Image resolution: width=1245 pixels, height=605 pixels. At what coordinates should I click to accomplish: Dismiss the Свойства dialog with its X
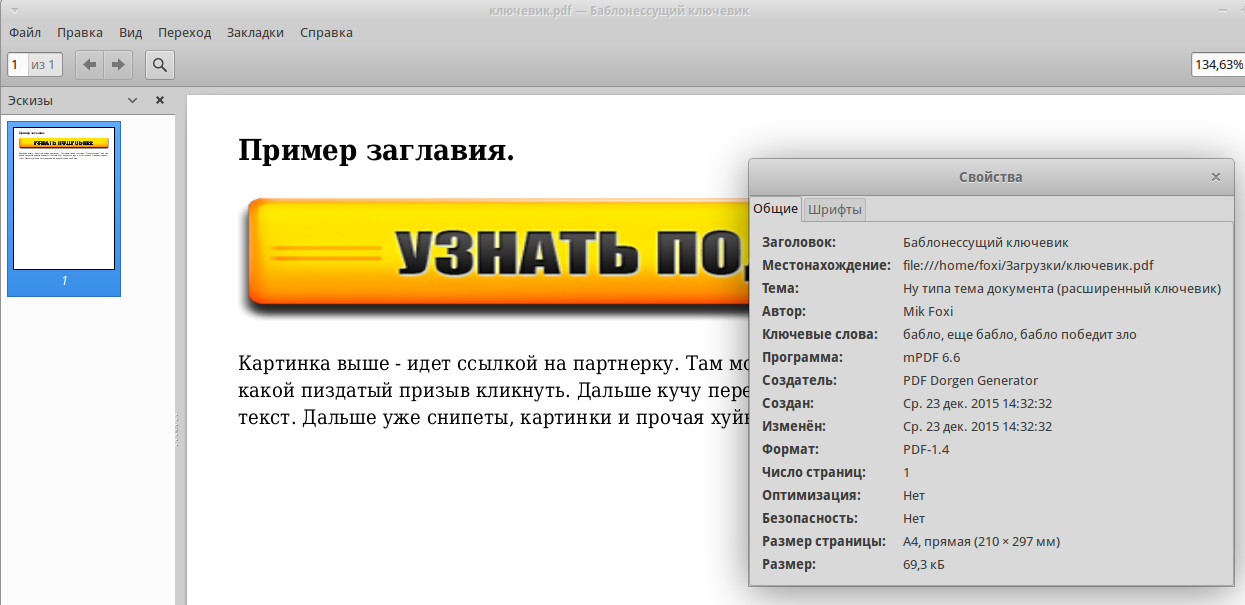tap(1215, 177)
